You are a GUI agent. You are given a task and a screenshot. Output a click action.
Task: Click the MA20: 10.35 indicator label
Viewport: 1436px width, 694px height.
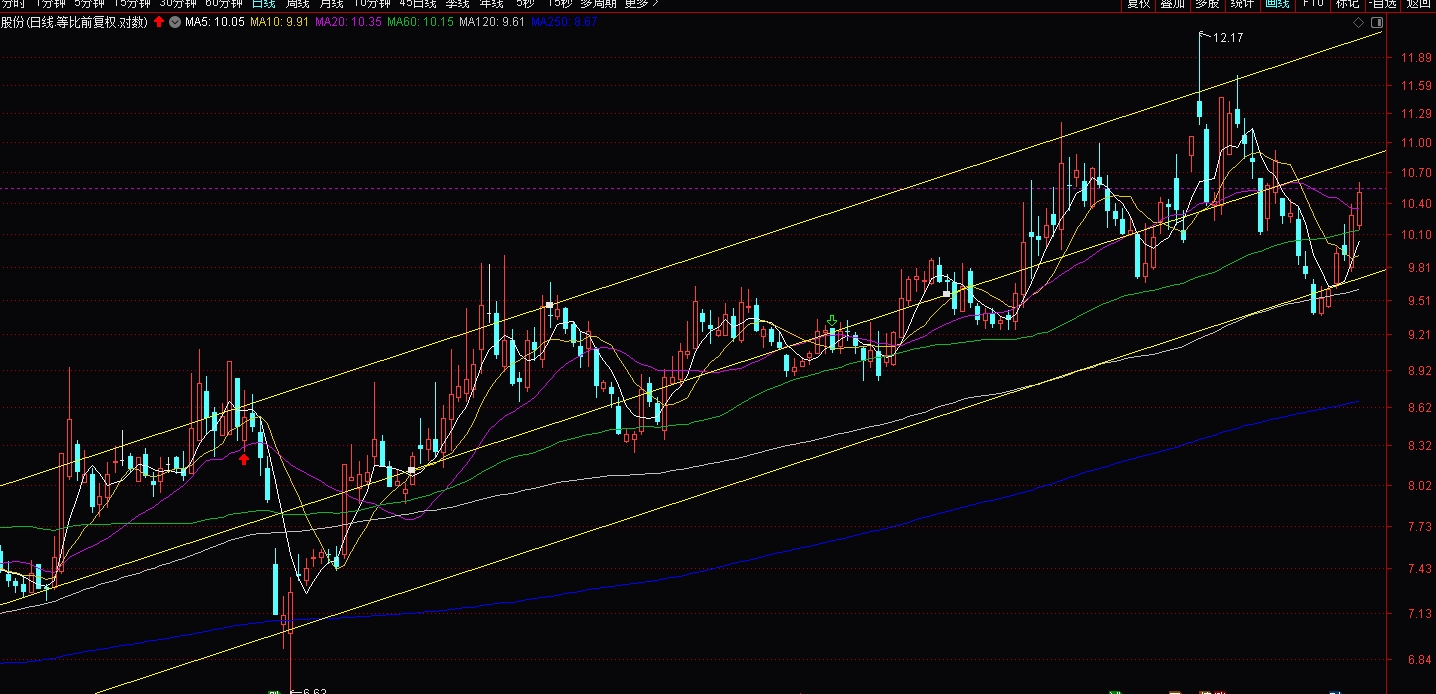tap(348, 22)
